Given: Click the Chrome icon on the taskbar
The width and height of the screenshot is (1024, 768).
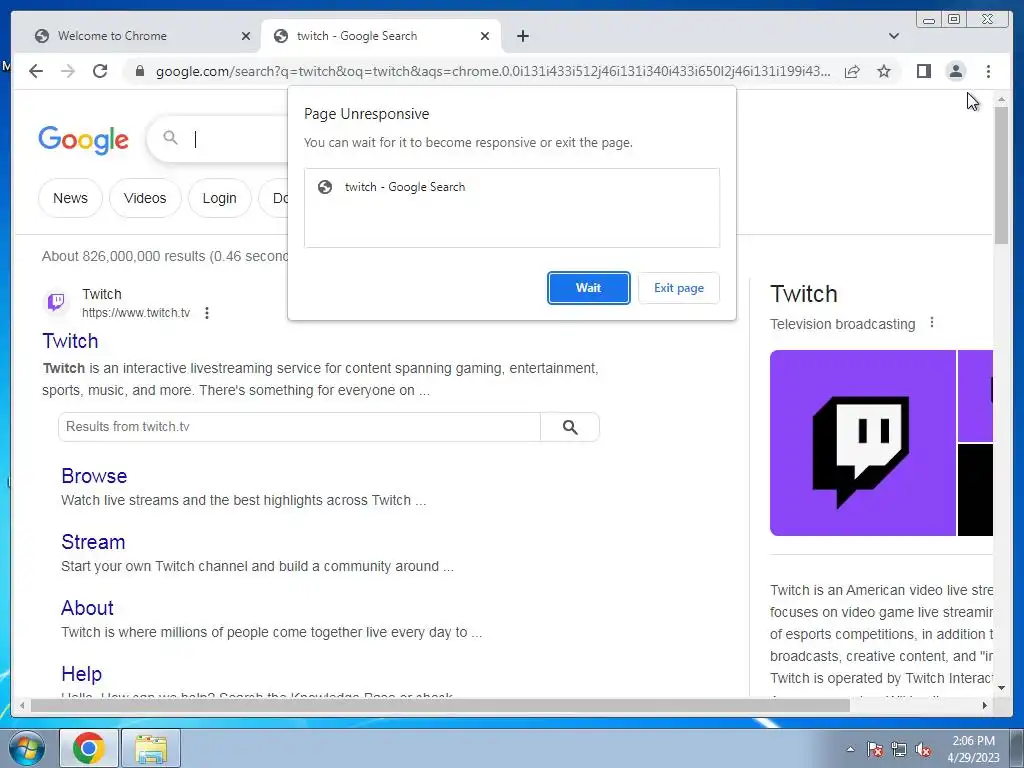Looking at the screenshot, I should (89, 748).
